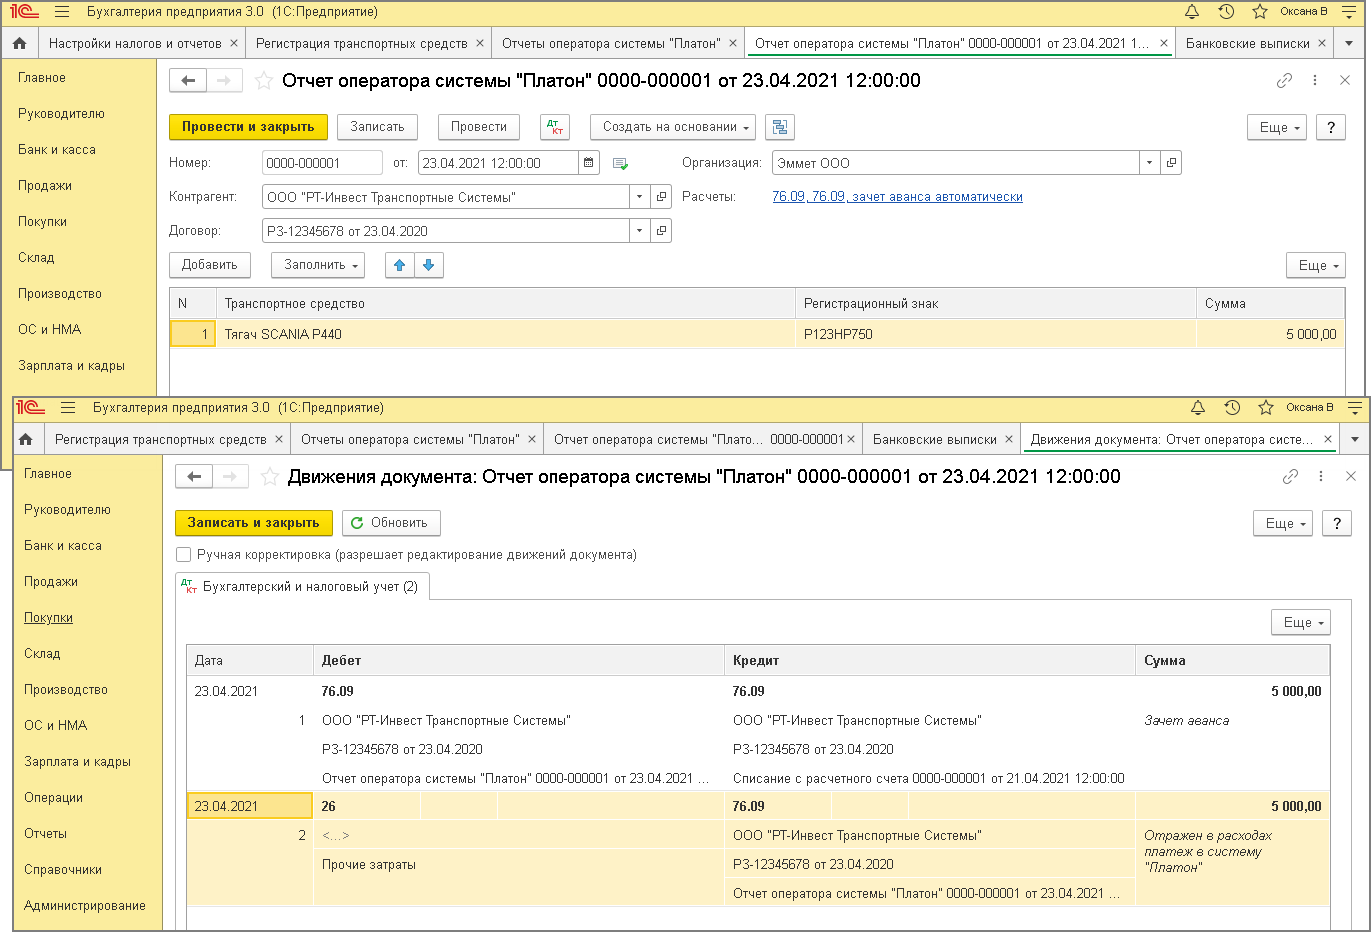Click Зачет аванса posting description
Image resolution: width=1372 pixels, height=934 pixels.
pos(1187,720)
